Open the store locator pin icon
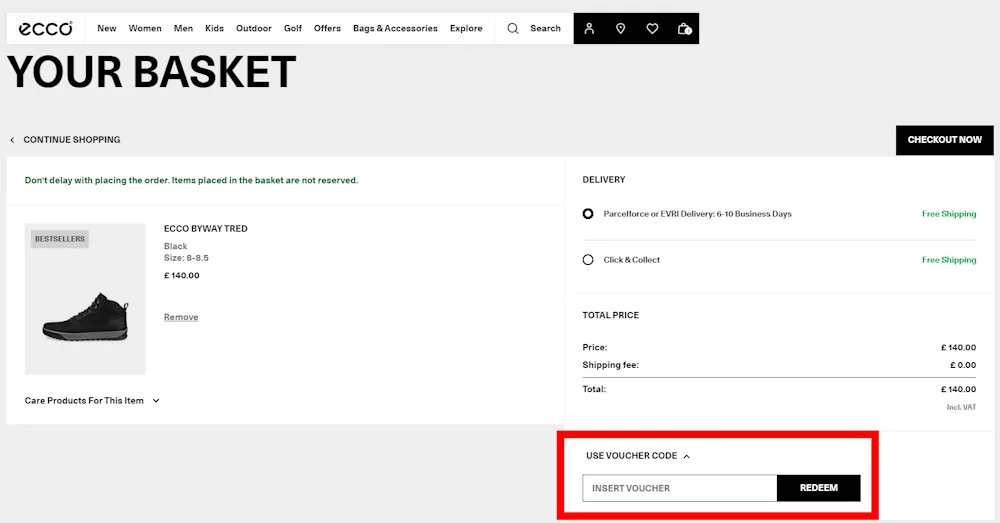This screenshot has width=1000, height=523. pyautogui.click(x=621, y=28)
